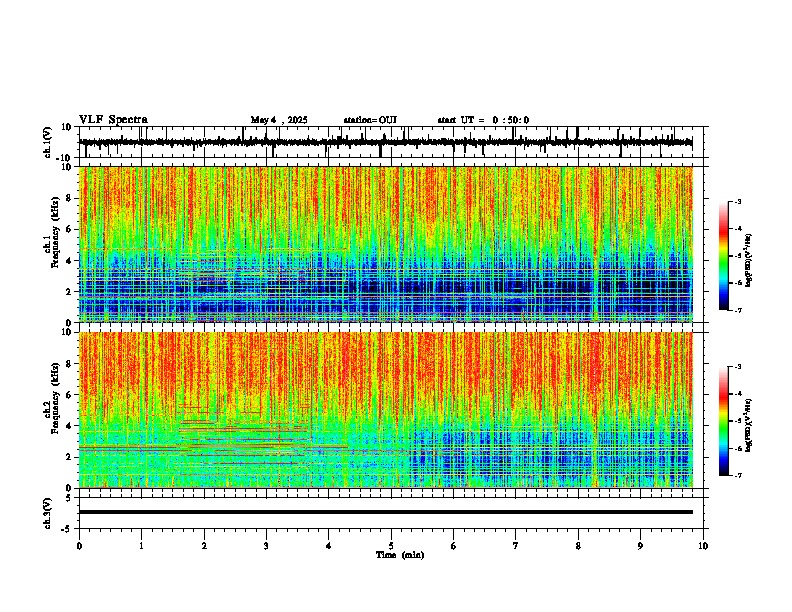This screenshot has width=792, height=612.
Task: Click the "Time (min)" axis title
Action: [400, 555]
